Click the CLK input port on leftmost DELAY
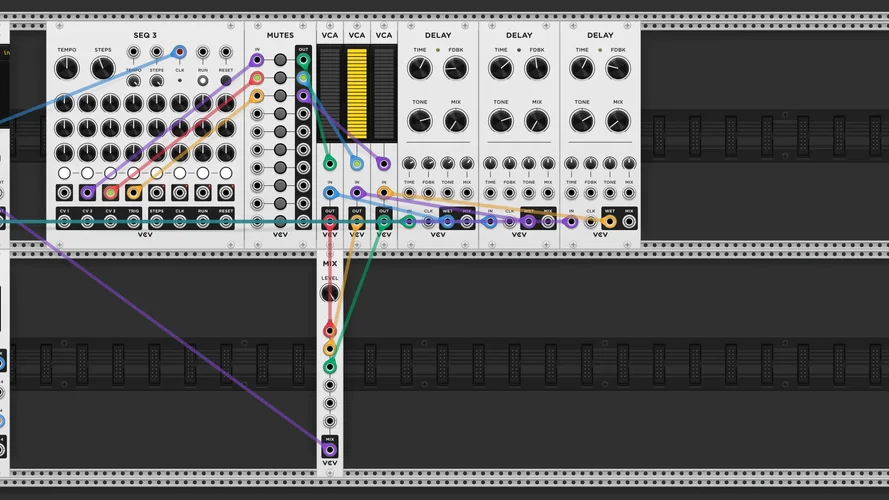This screenshot has height=500, width=889. coord(428,222)
